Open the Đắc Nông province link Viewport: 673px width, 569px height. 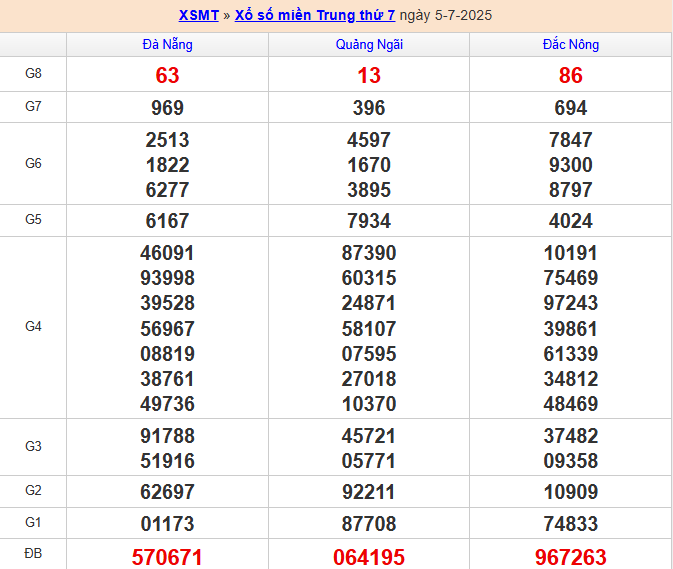(571, 45)
